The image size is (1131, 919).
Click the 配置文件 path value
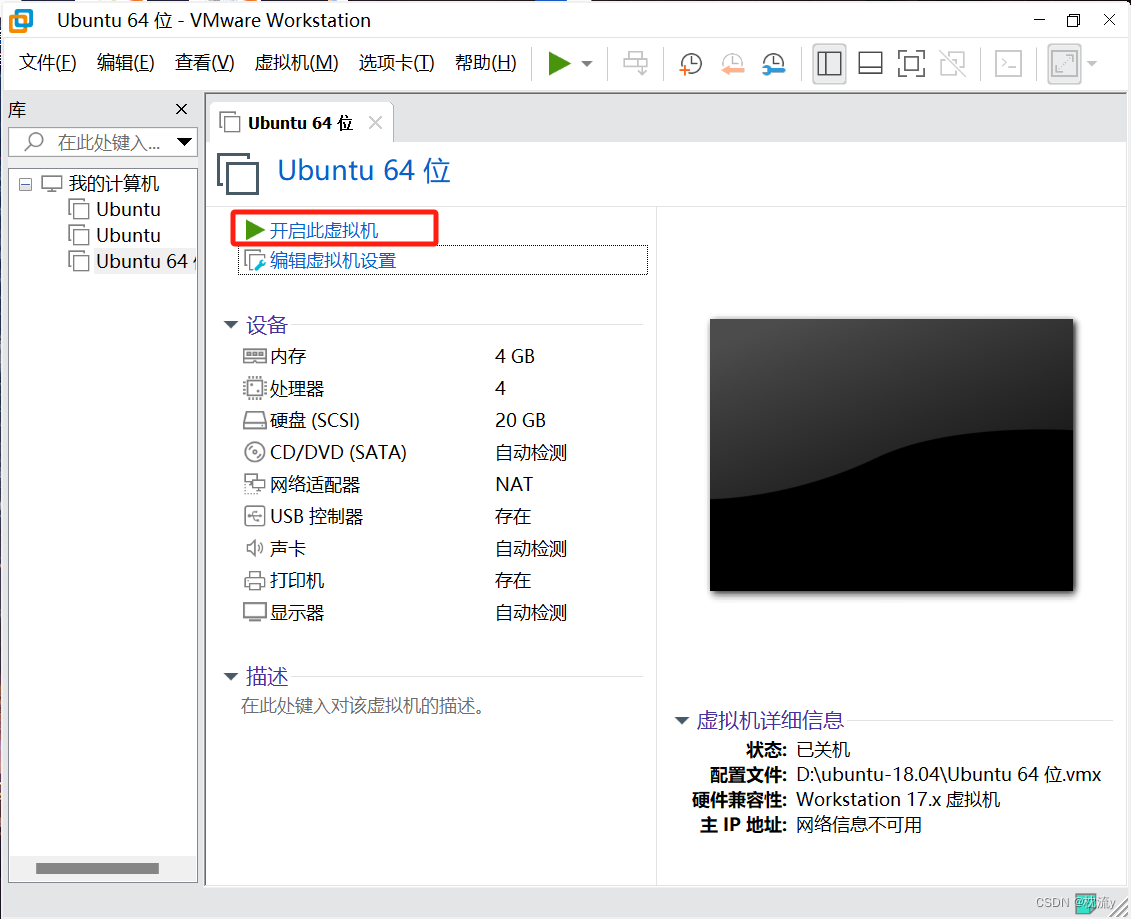949,775
